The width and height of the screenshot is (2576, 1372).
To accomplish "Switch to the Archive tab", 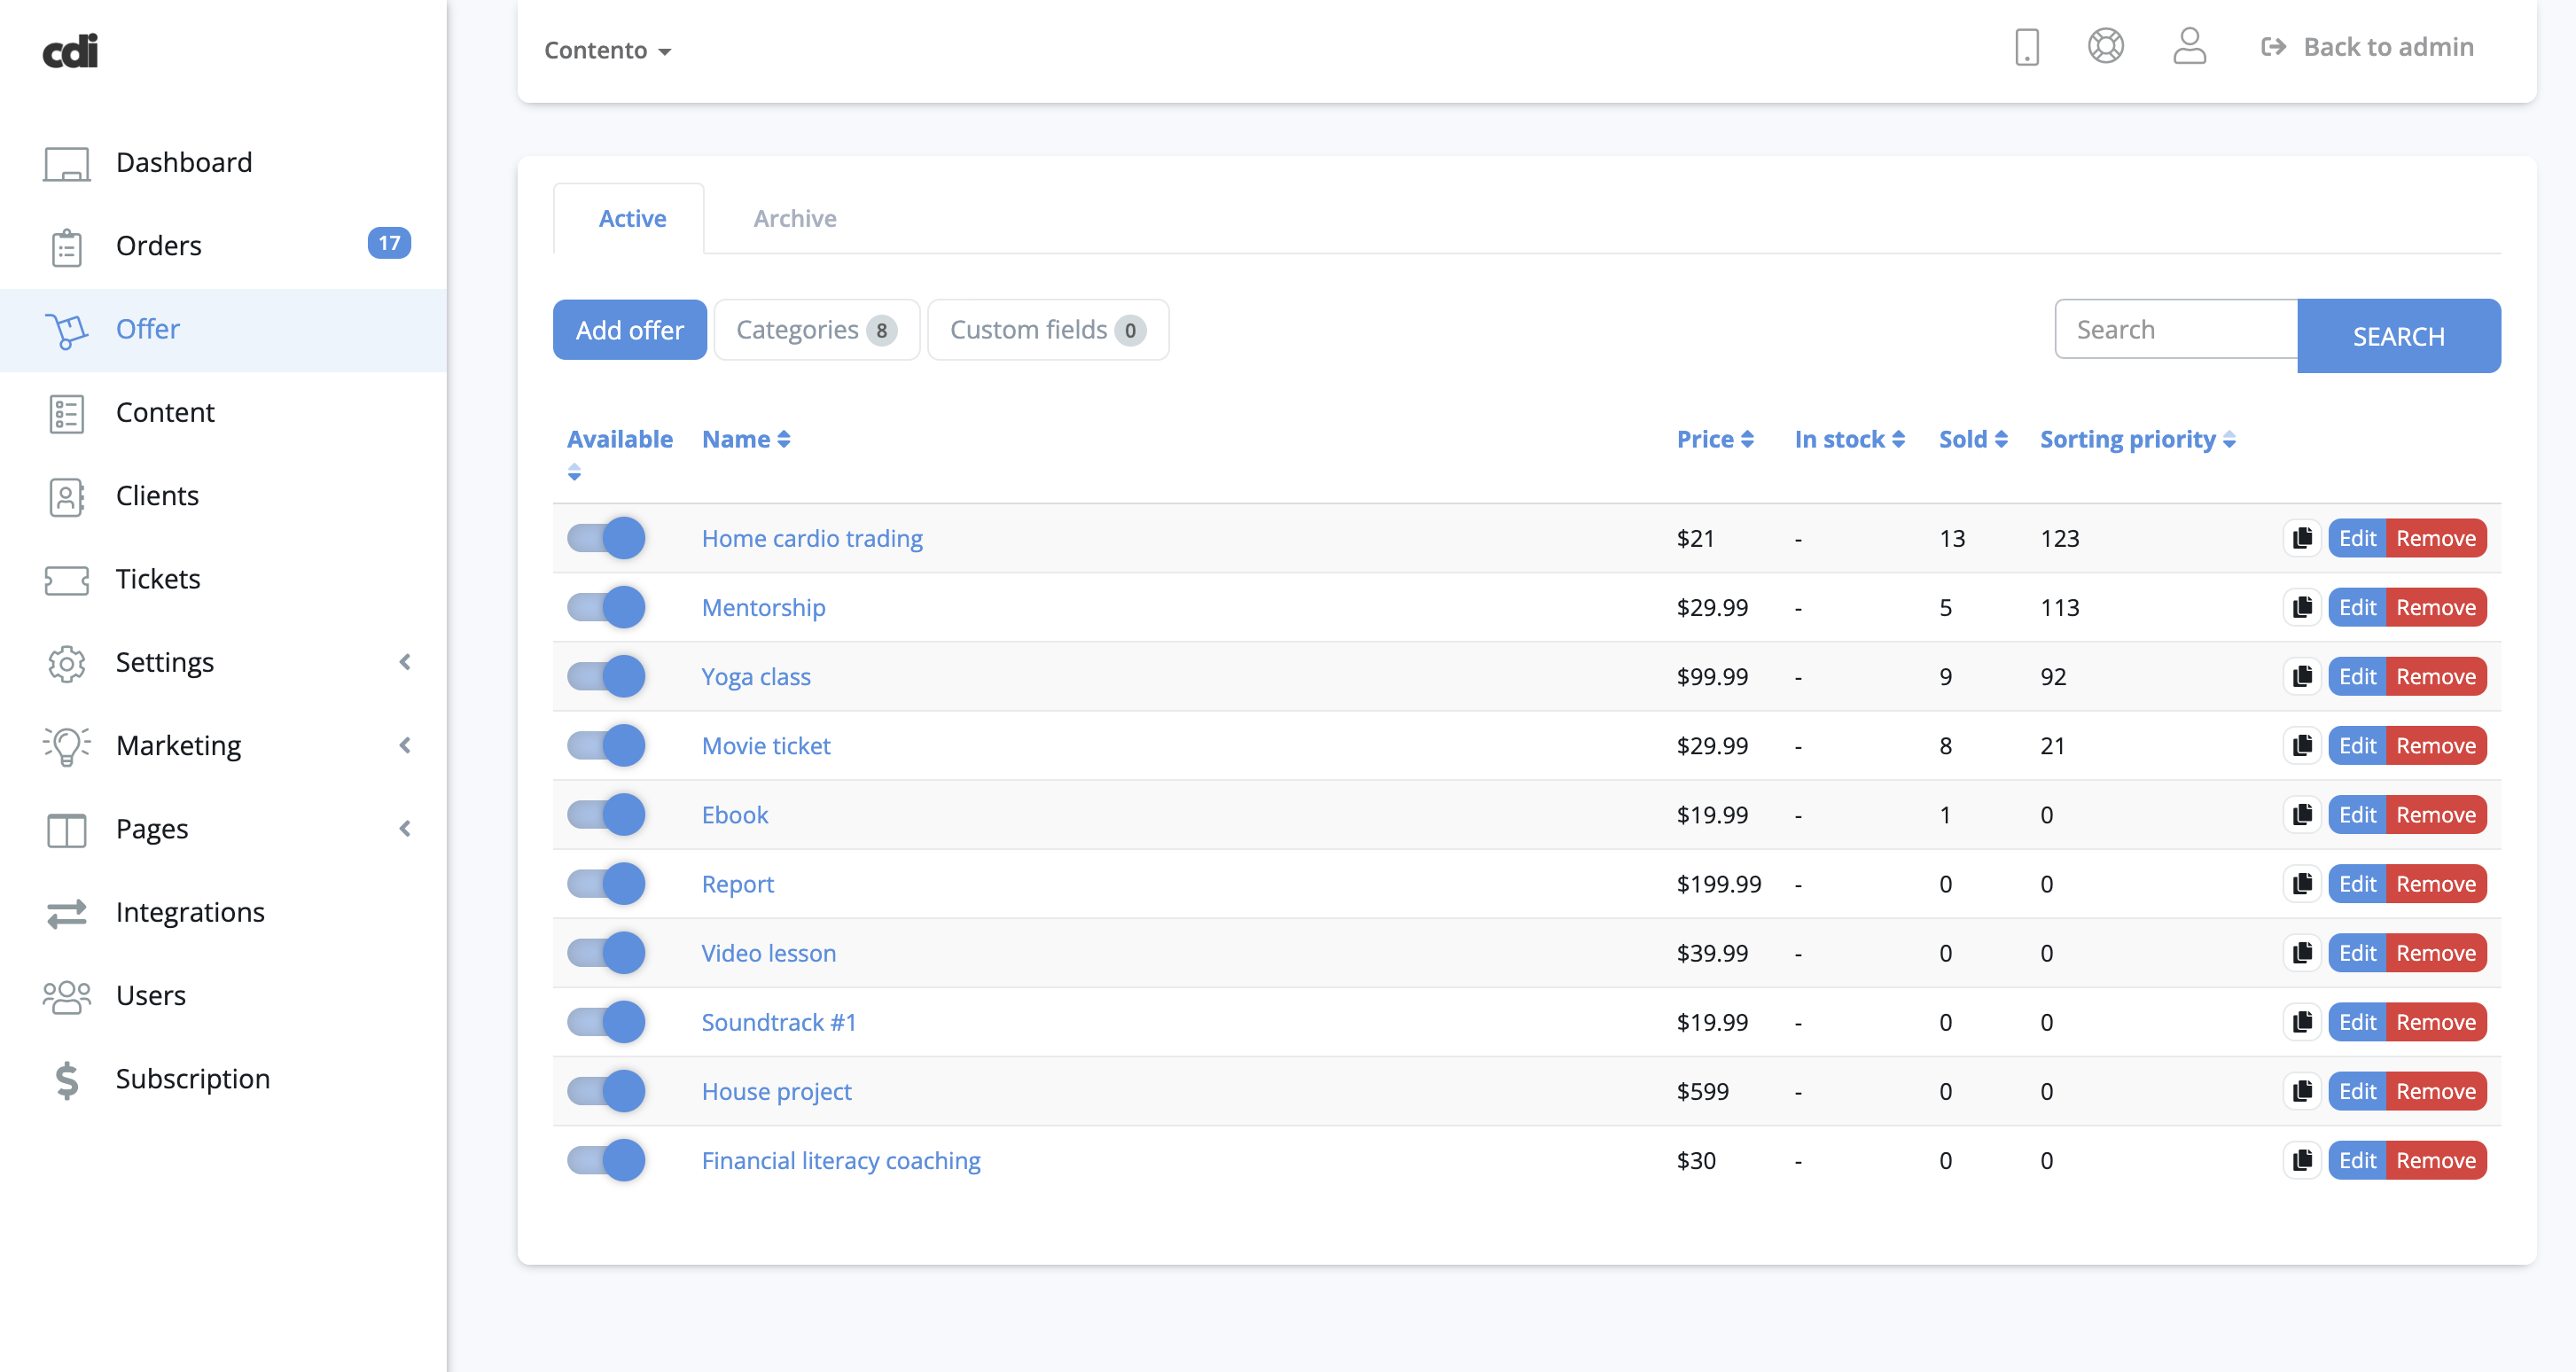I will coord(794,219).
